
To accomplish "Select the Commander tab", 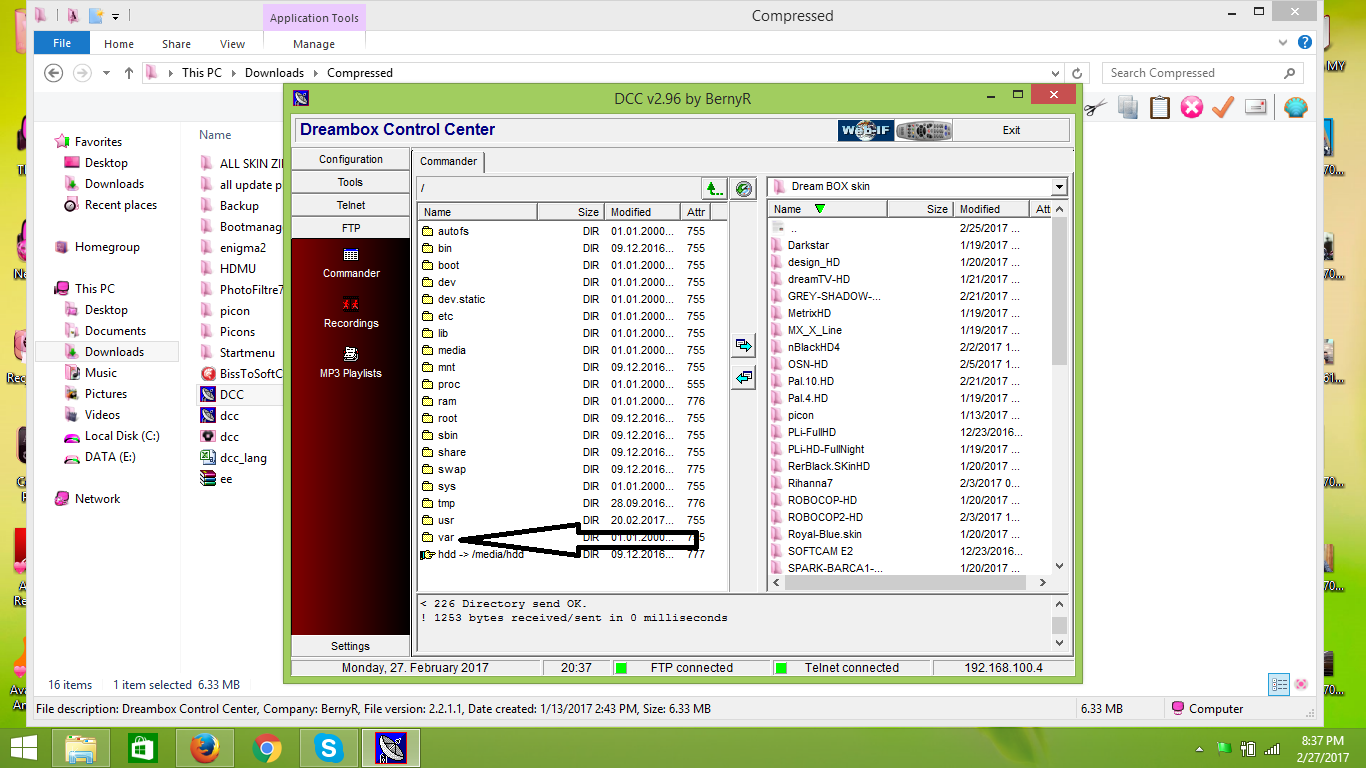I will tap(448, 161).
